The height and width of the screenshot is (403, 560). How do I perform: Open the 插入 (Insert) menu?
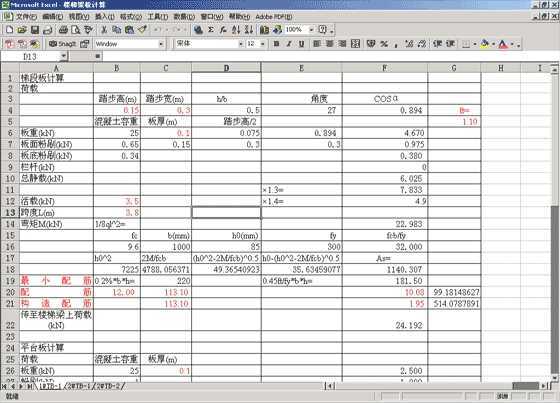pos(105,17)
